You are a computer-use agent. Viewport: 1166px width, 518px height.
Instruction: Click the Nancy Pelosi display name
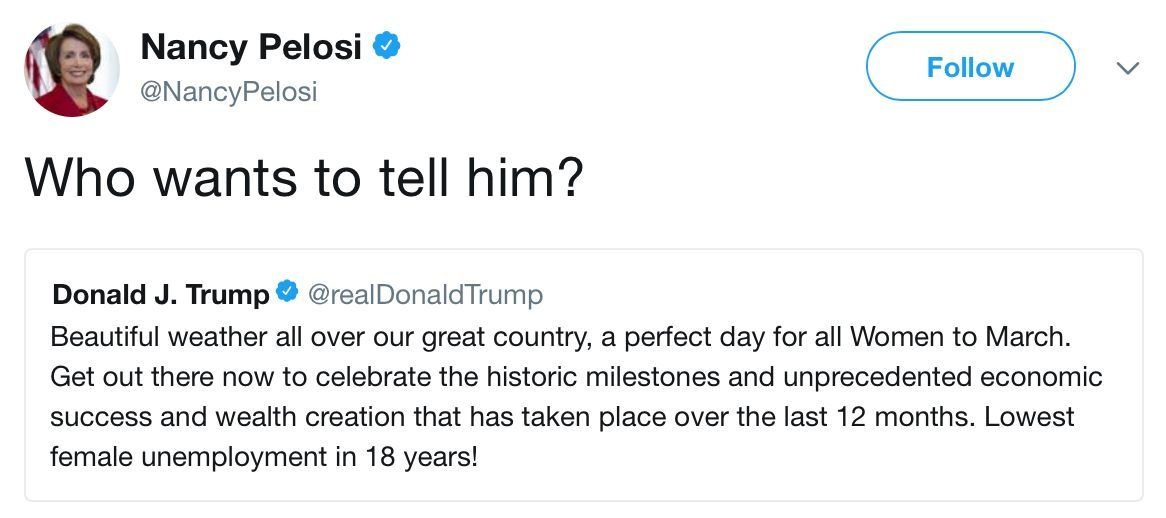pyautogui.click(x=251, y=46)
